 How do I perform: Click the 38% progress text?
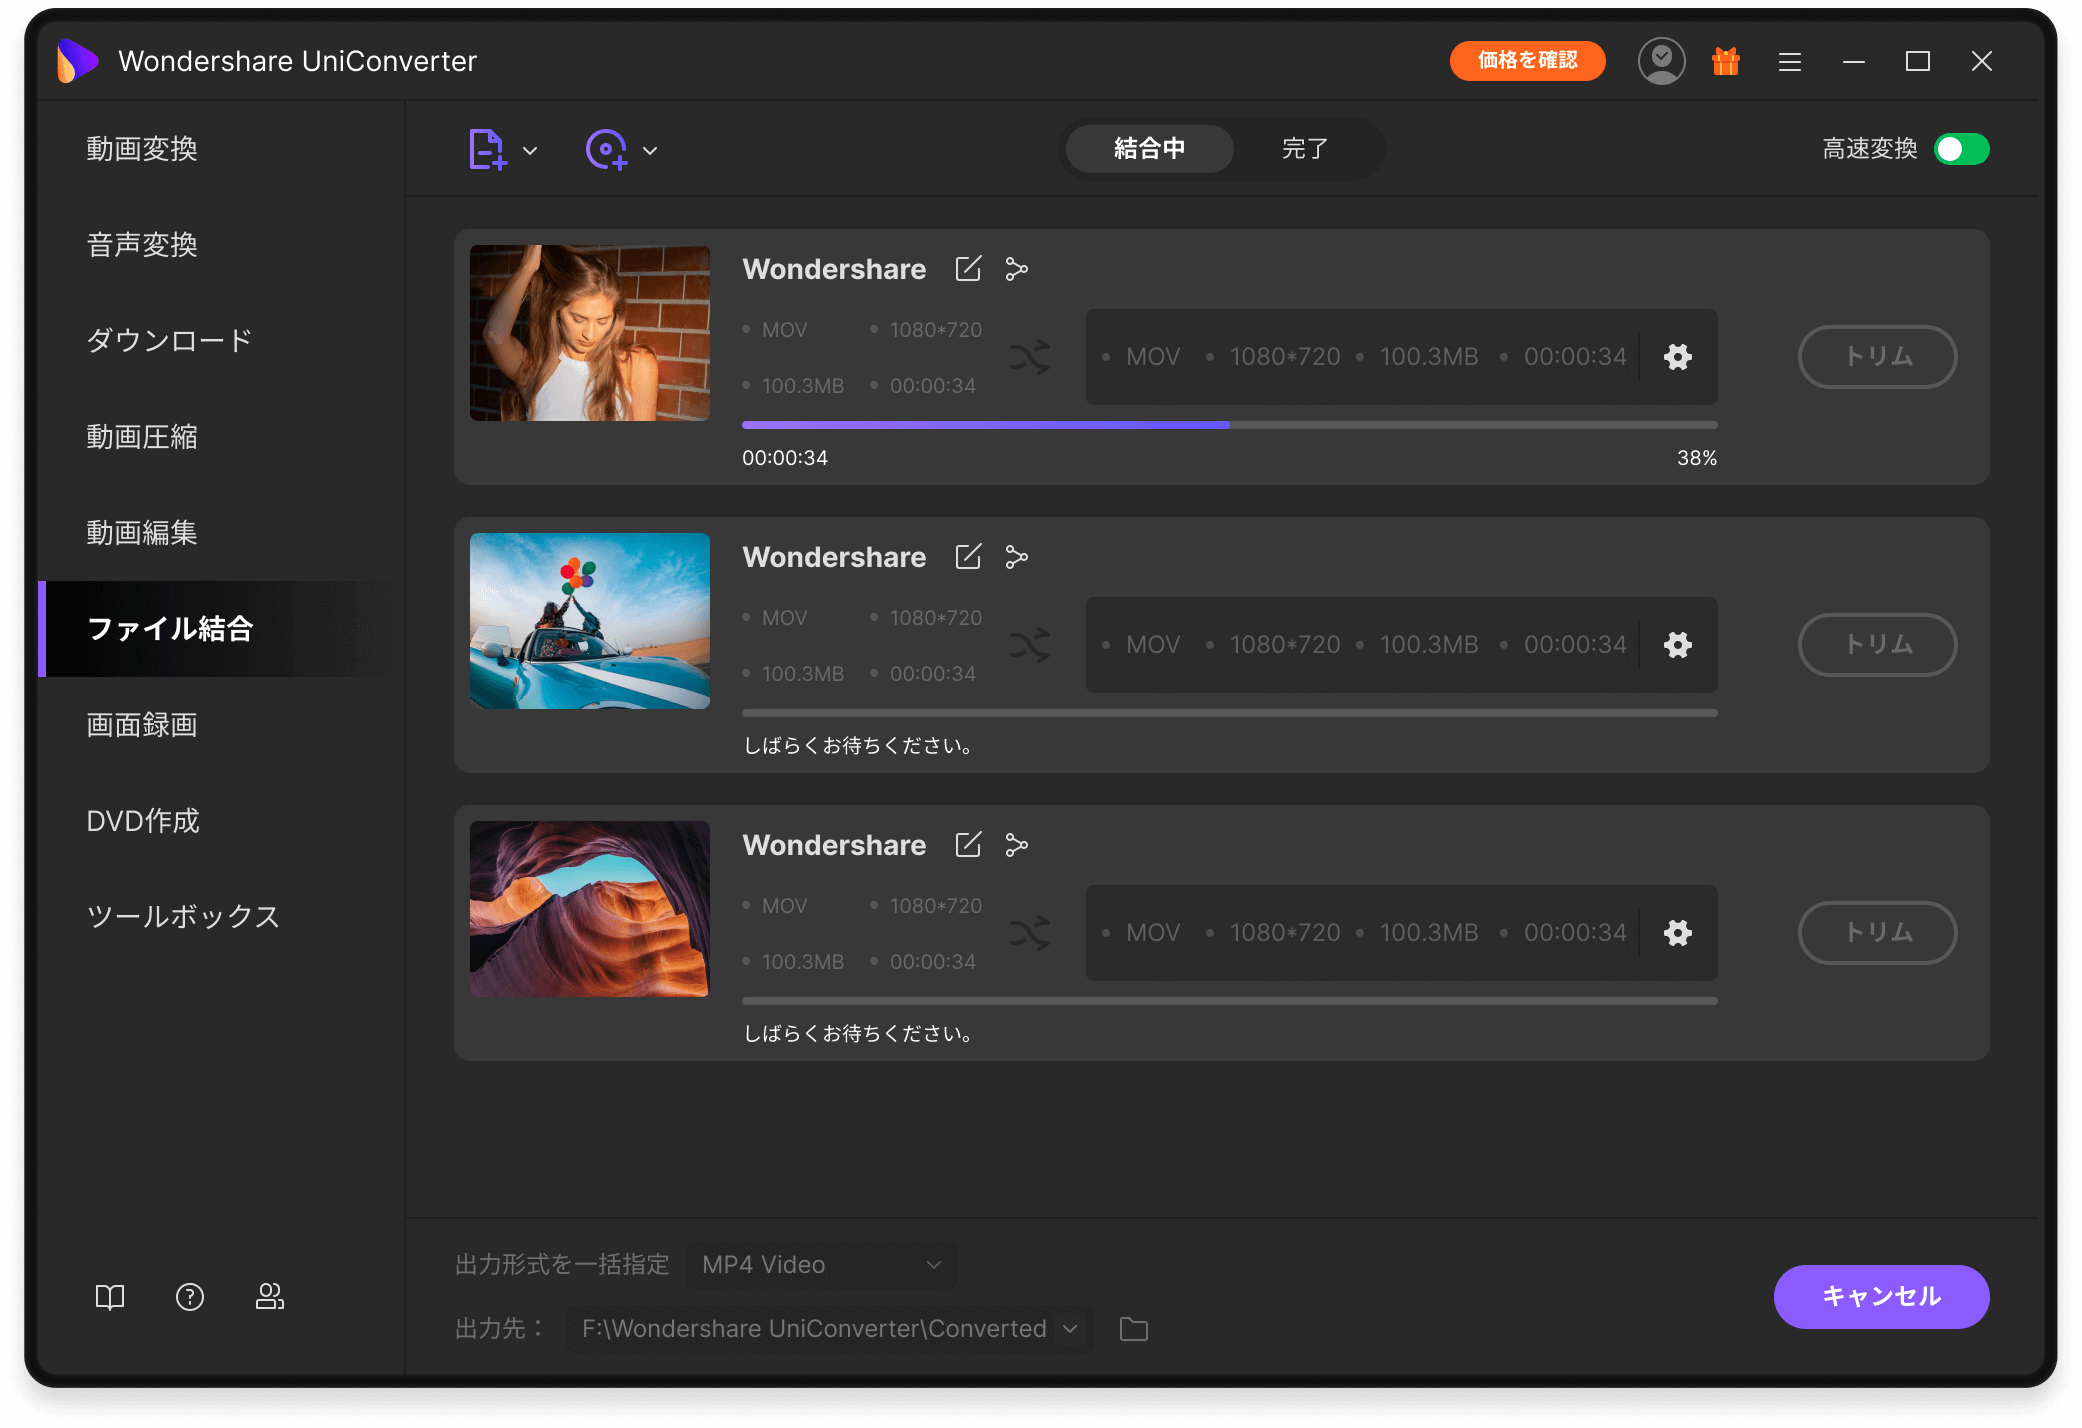[1697, 458]
